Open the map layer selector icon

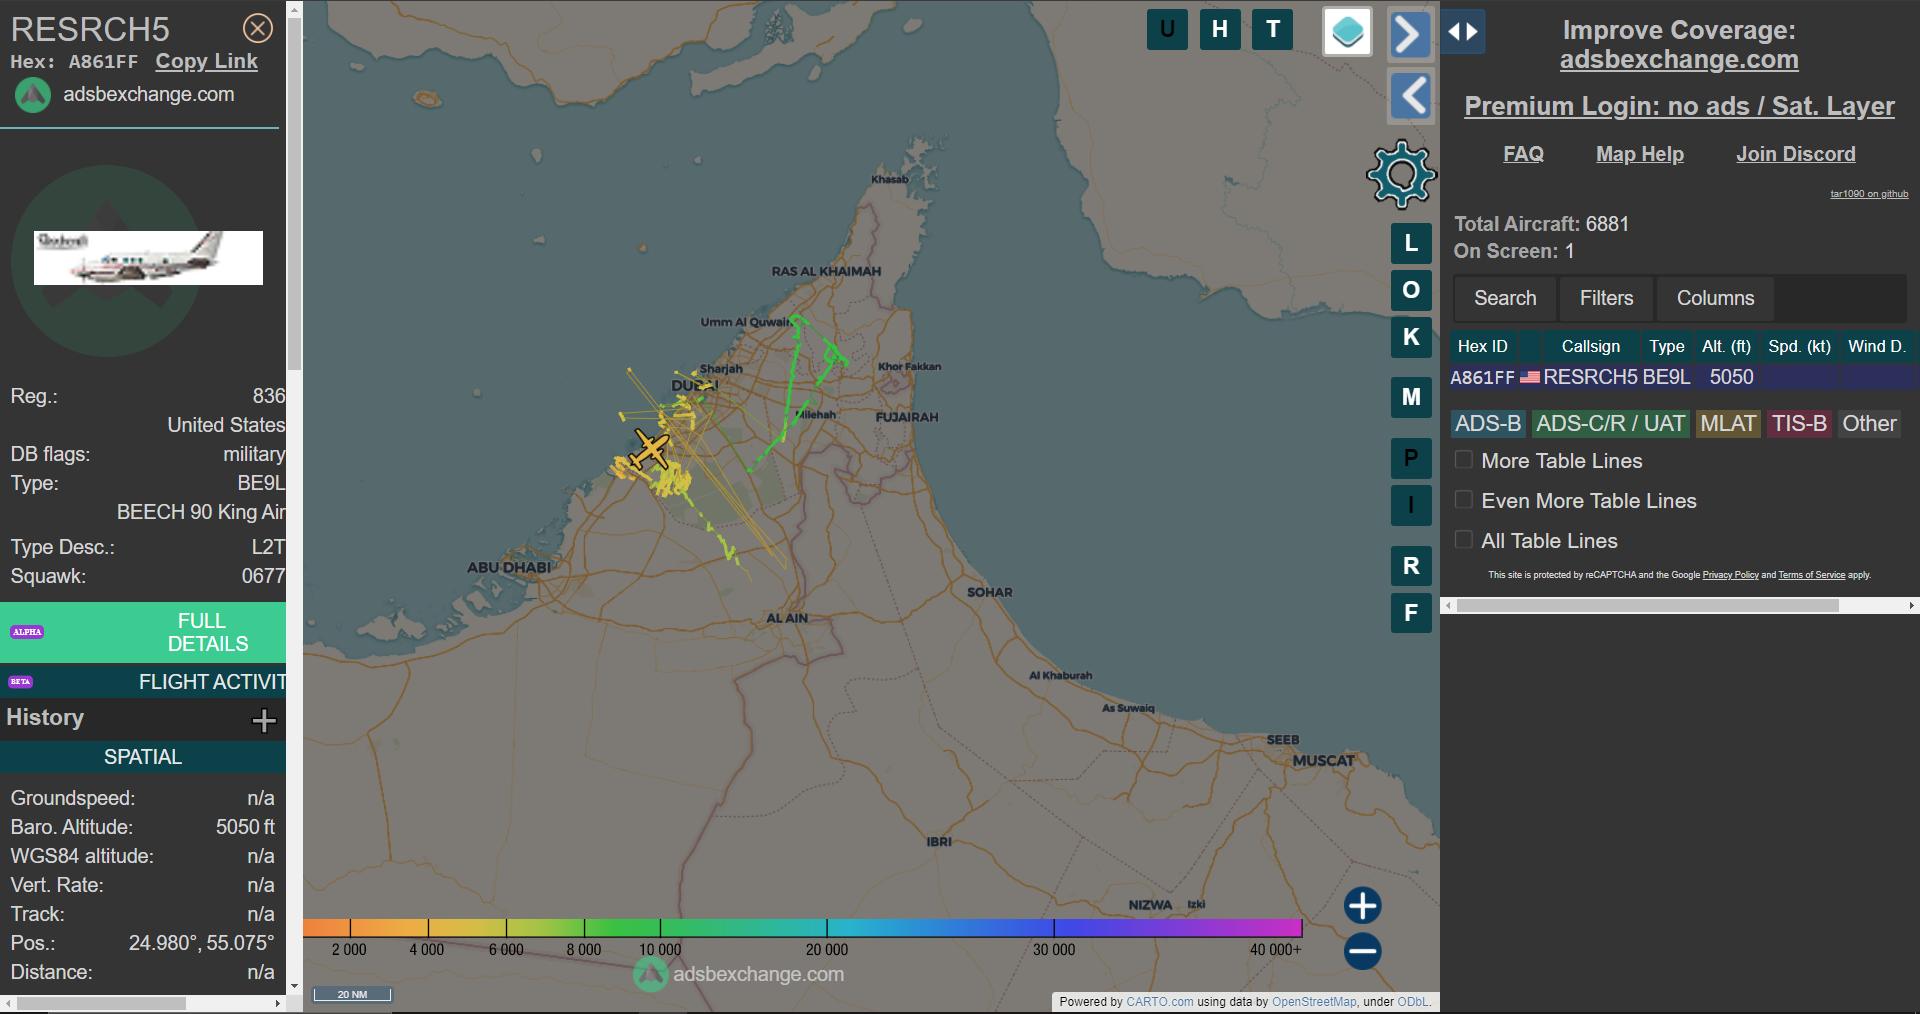pyautogui.click(x=1347, y=32)
